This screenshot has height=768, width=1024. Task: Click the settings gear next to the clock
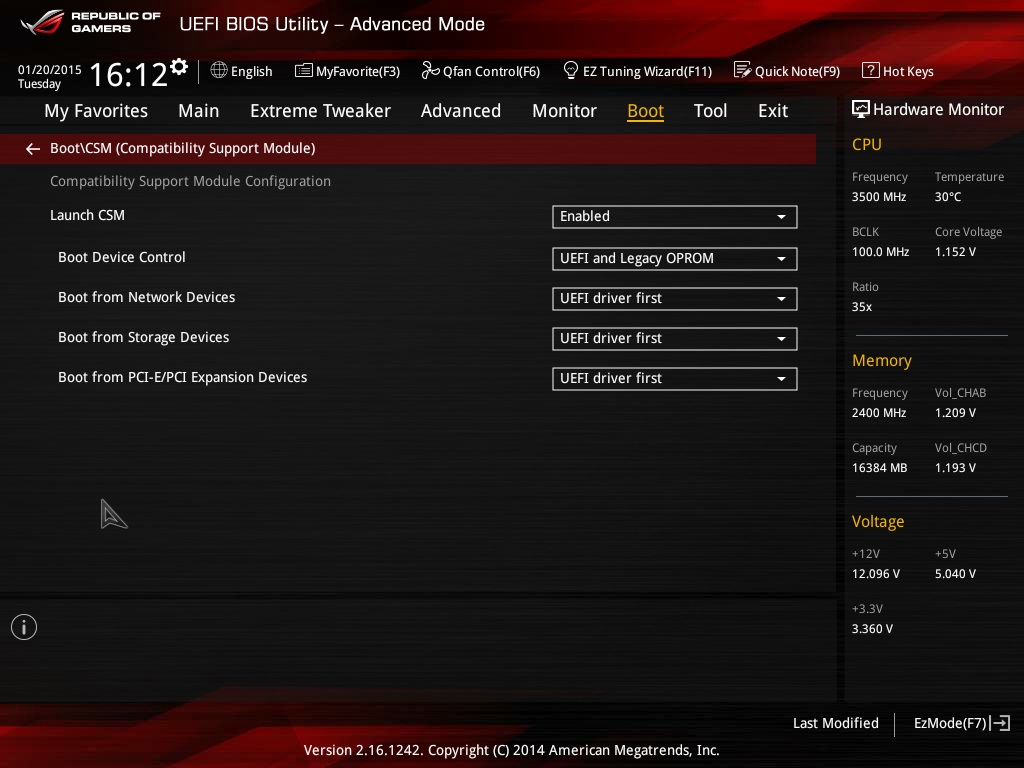click(179, 67)
